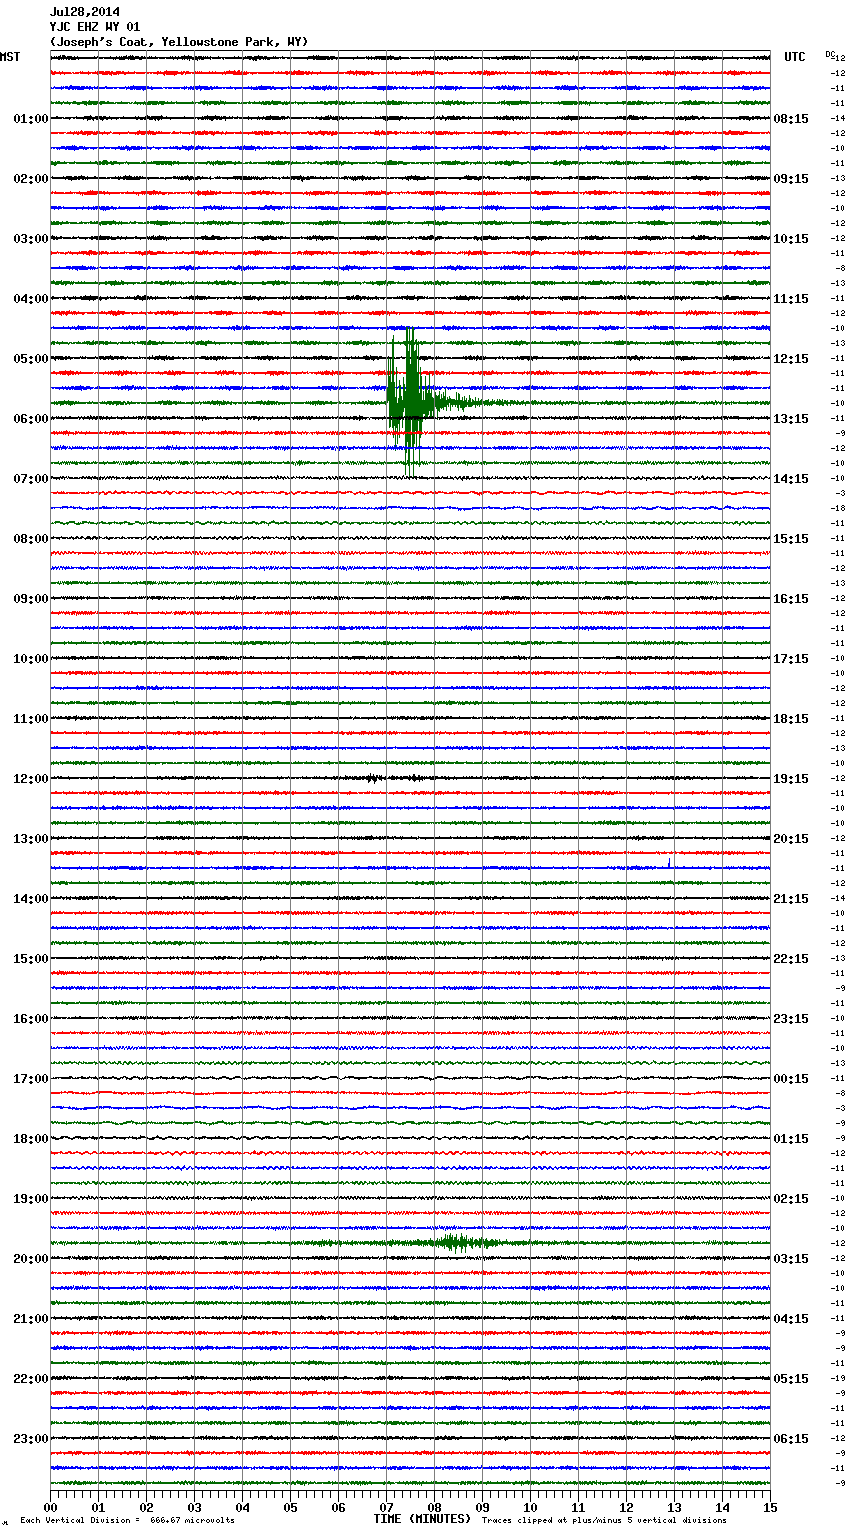This screenshot has height=1534, width=850.
Task: Select the 11:00 MST row label
Action: [31, 719]
